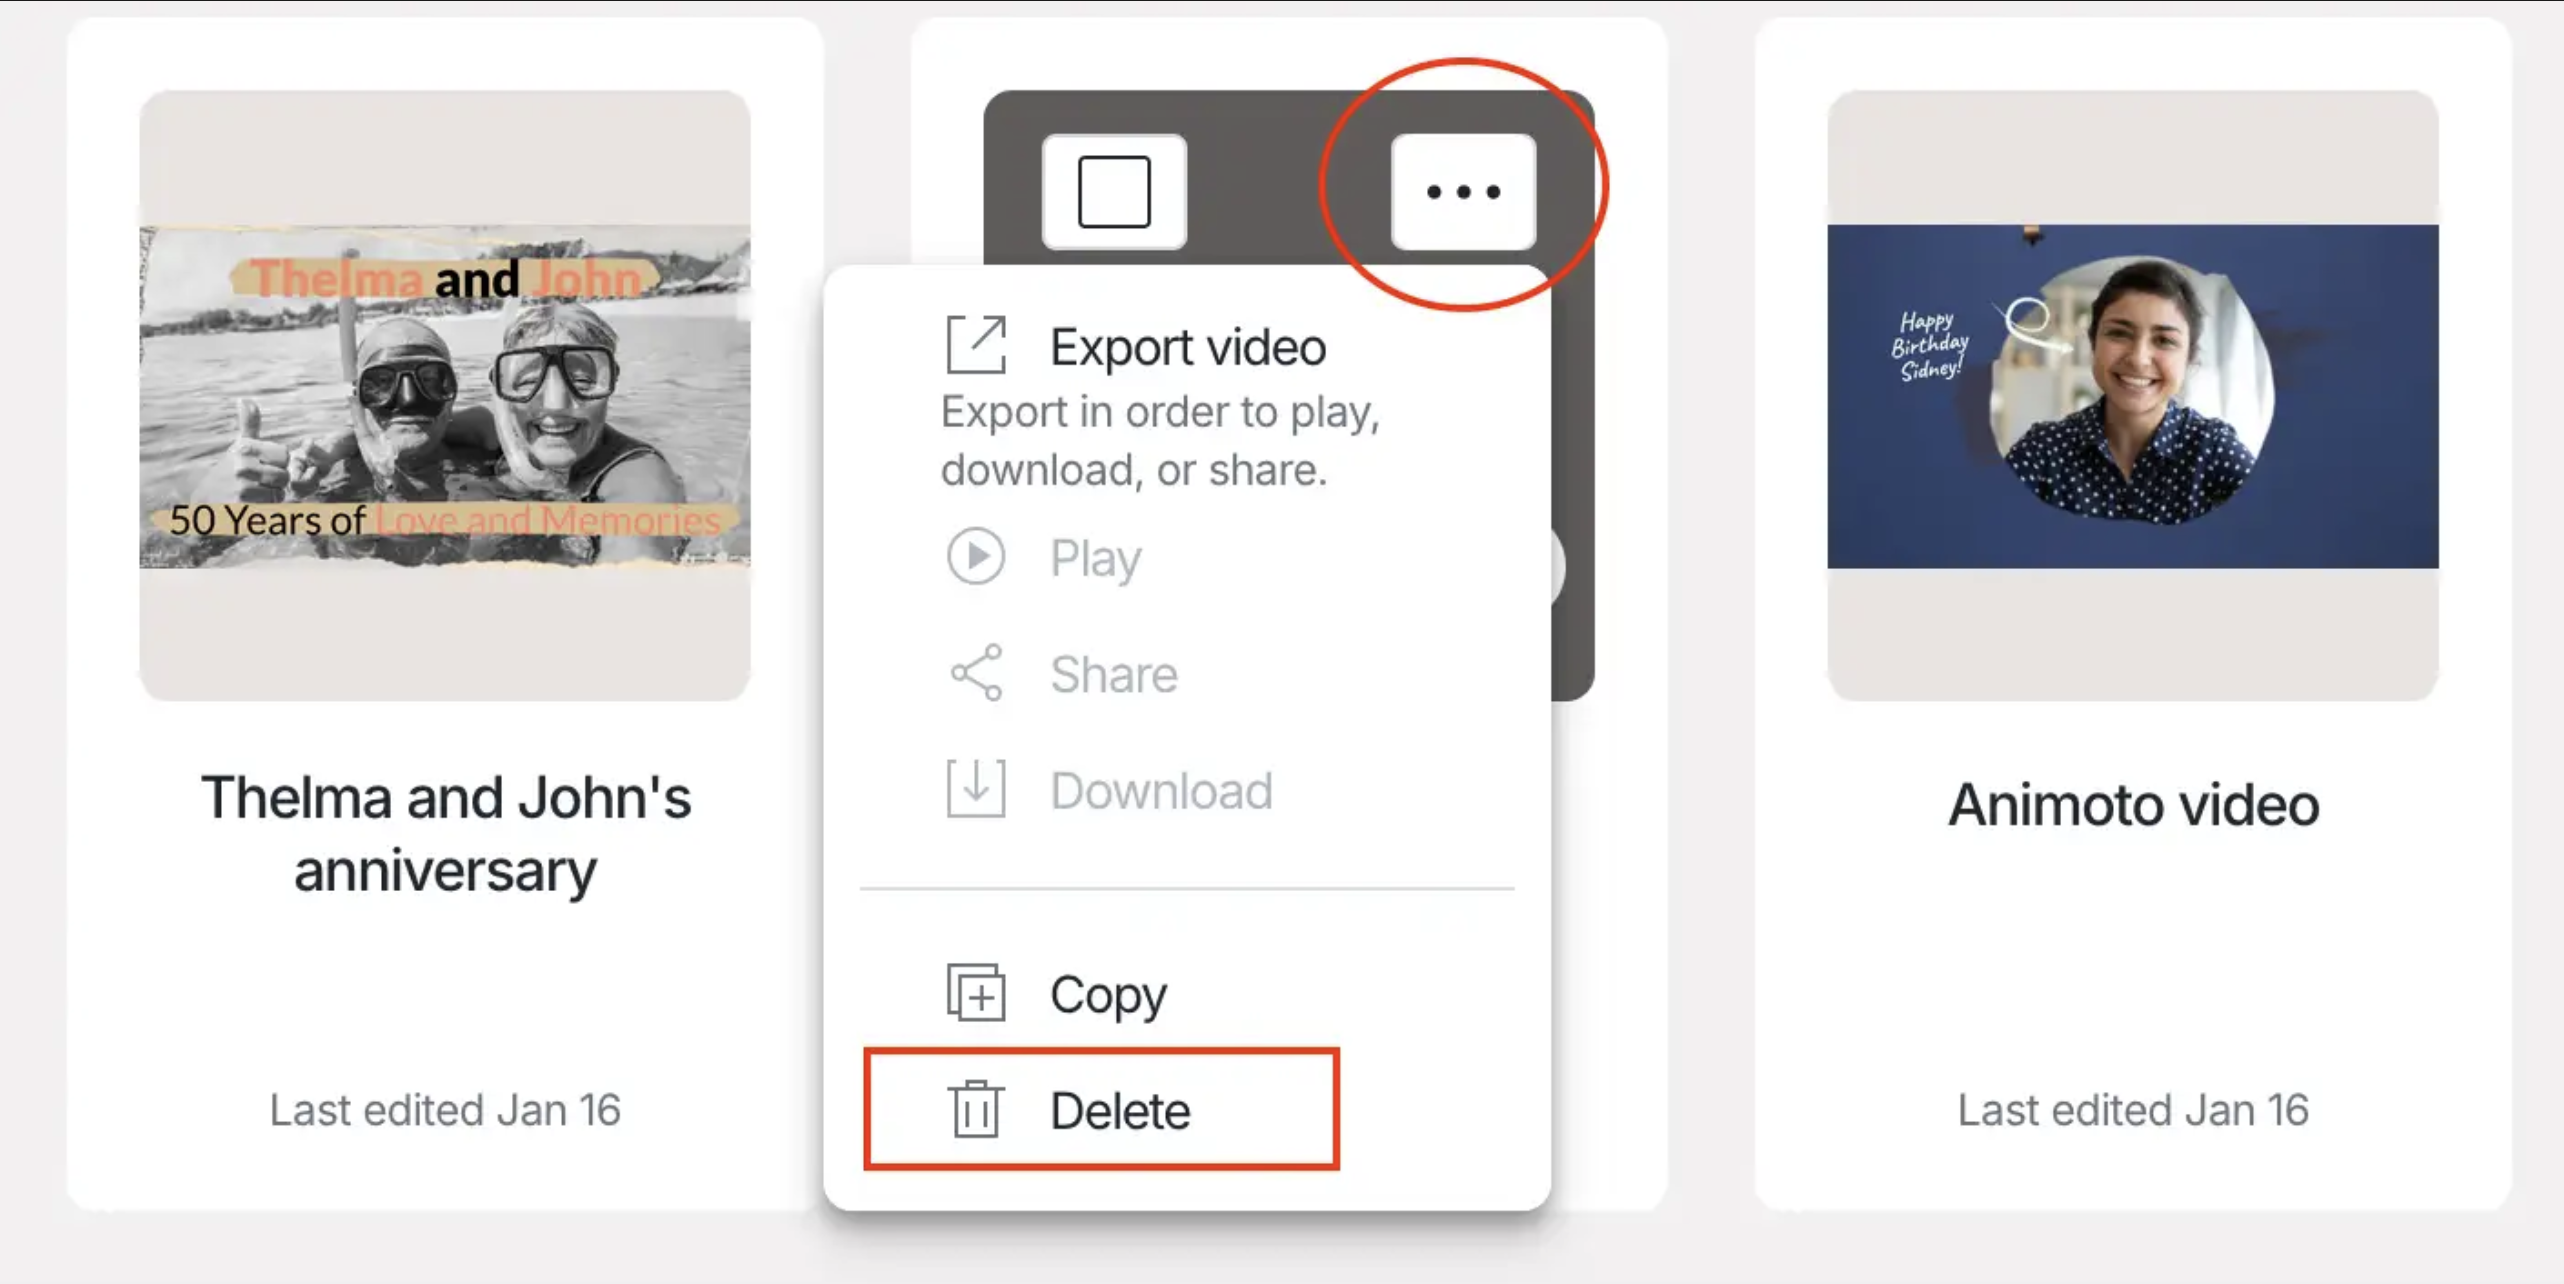This screenshot has width=2564, height=1284.
Task: Click the Download arrow icon
Action: (975, 789)
